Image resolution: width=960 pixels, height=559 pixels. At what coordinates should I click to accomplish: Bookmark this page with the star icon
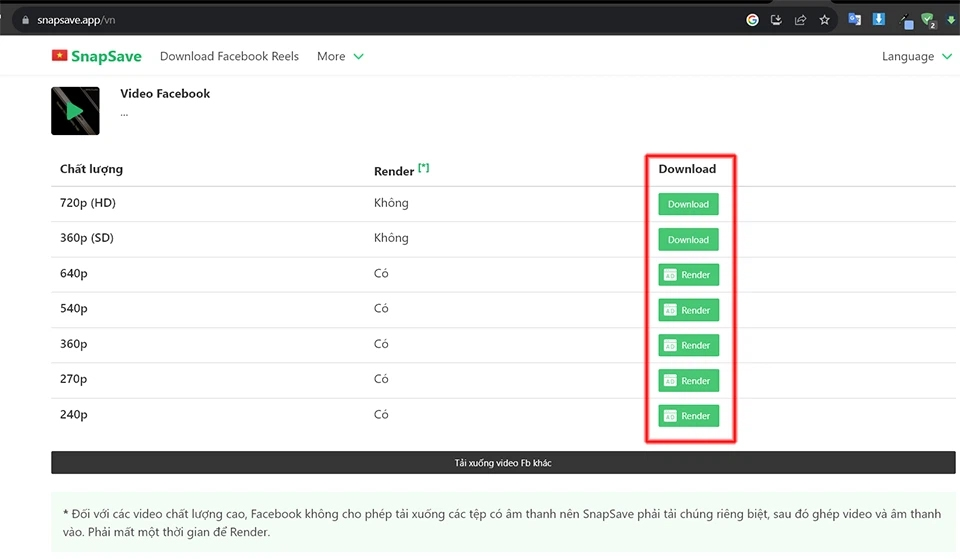point(825,19)
